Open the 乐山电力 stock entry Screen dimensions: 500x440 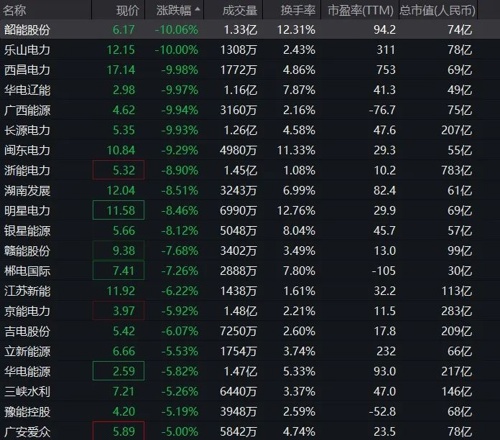(27, 50)
